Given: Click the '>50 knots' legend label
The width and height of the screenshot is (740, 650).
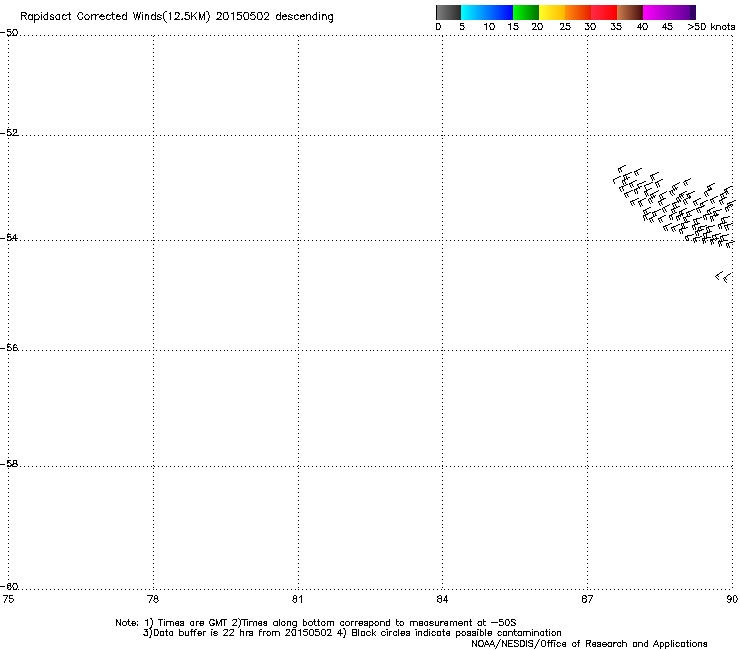Looking at the screenshot, I should (x=711, y=27).
